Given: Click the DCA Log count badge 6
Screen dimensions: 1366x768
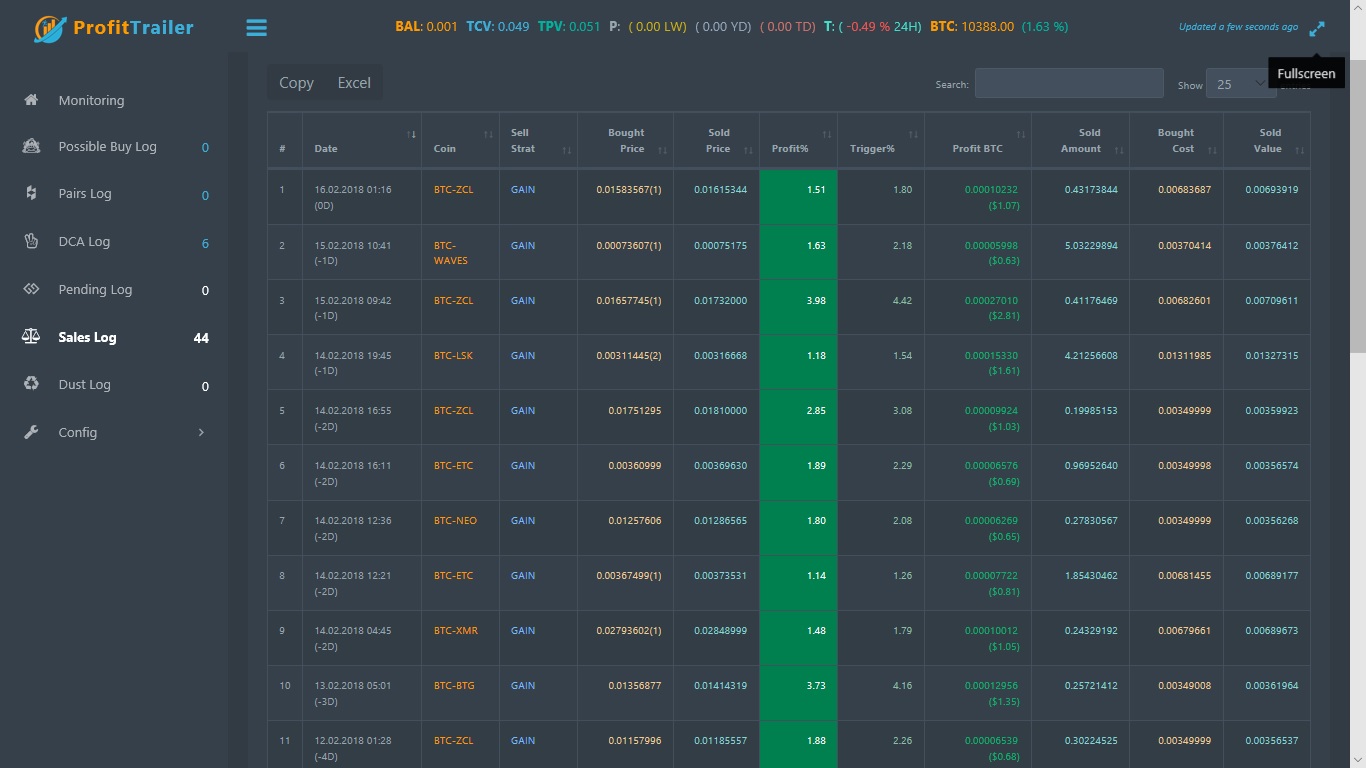Looking at the screenshot, I should pos(205,243).
